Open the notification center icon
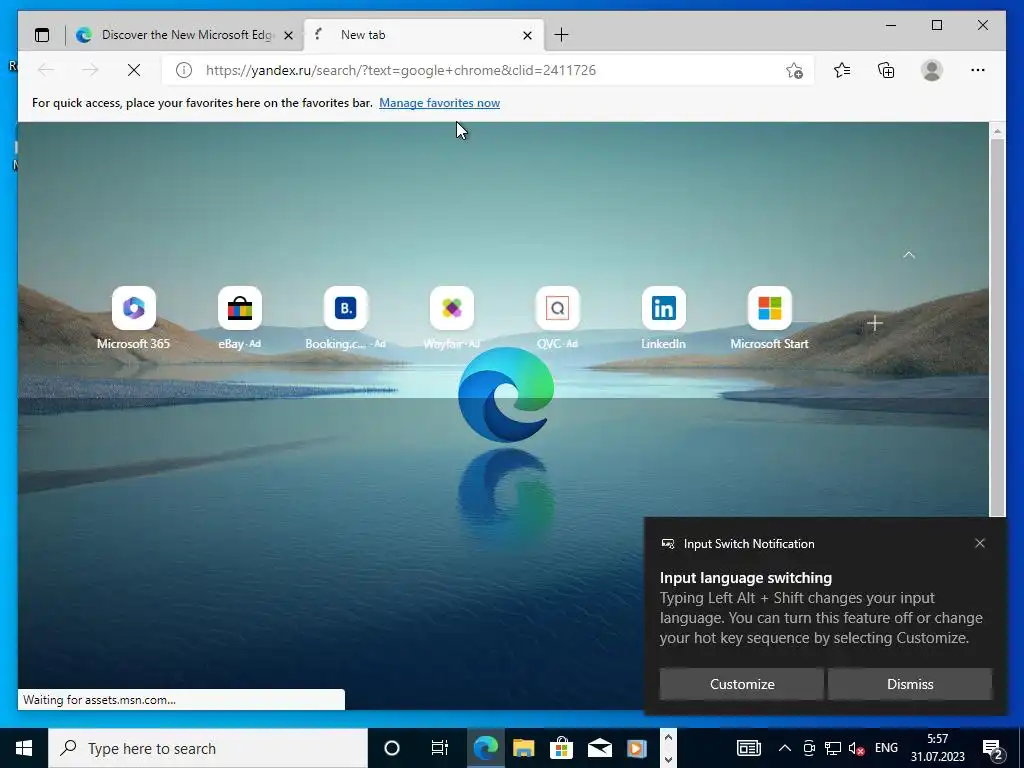Viewport: 1024px width, 768px height. 993,748
